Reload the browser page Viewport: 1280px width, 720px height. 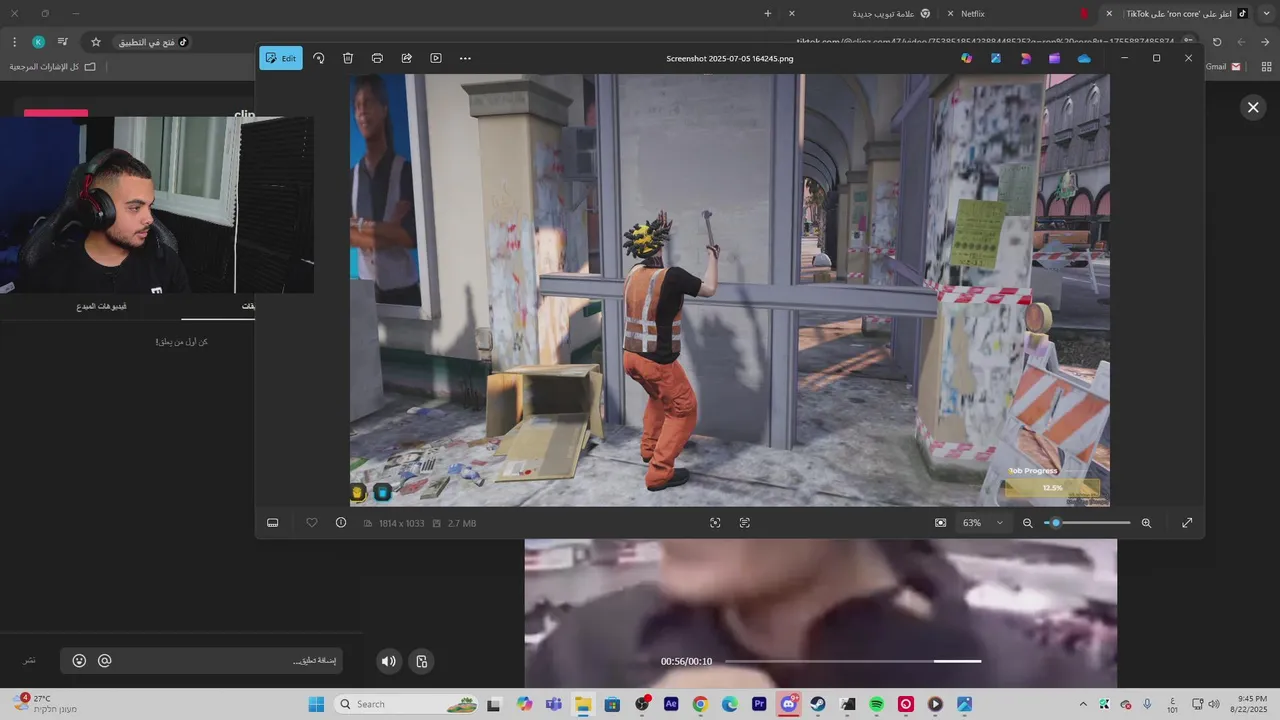1217,42
